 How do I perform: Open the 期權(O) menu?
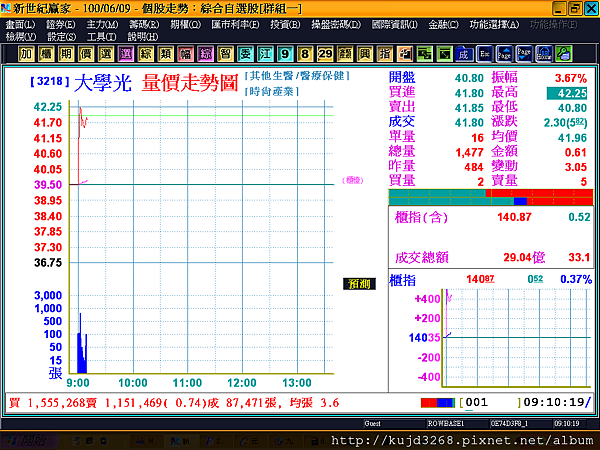click(x=186, y=25)
